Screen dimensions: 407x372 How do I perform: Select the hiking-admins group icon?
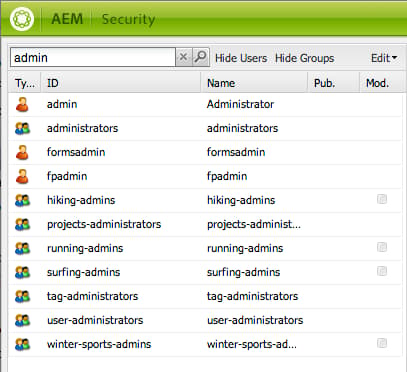(22, 200)
